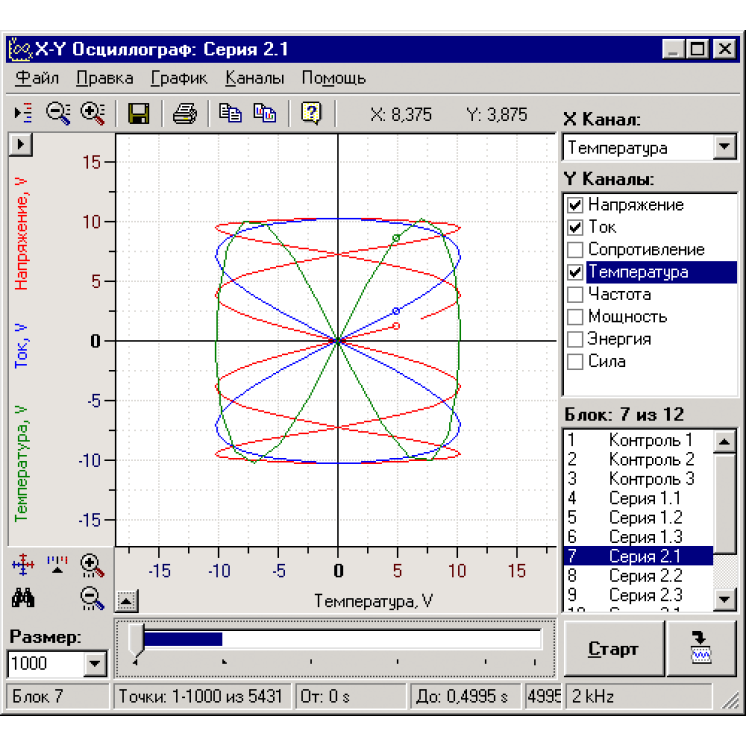Screen dimensions: 746x746
Task: Tick the Частота channel checkbox
Action: coord(575,295)
